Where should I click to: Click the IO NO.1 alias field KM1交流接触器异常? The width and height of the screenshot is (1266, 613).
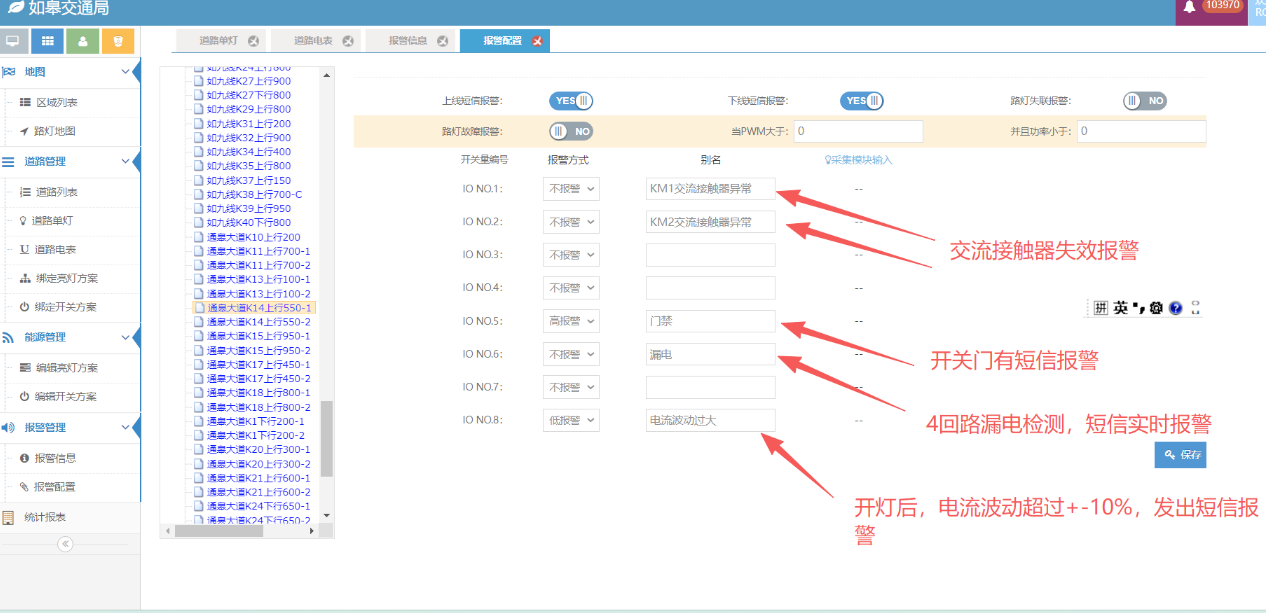pos(710,189)
